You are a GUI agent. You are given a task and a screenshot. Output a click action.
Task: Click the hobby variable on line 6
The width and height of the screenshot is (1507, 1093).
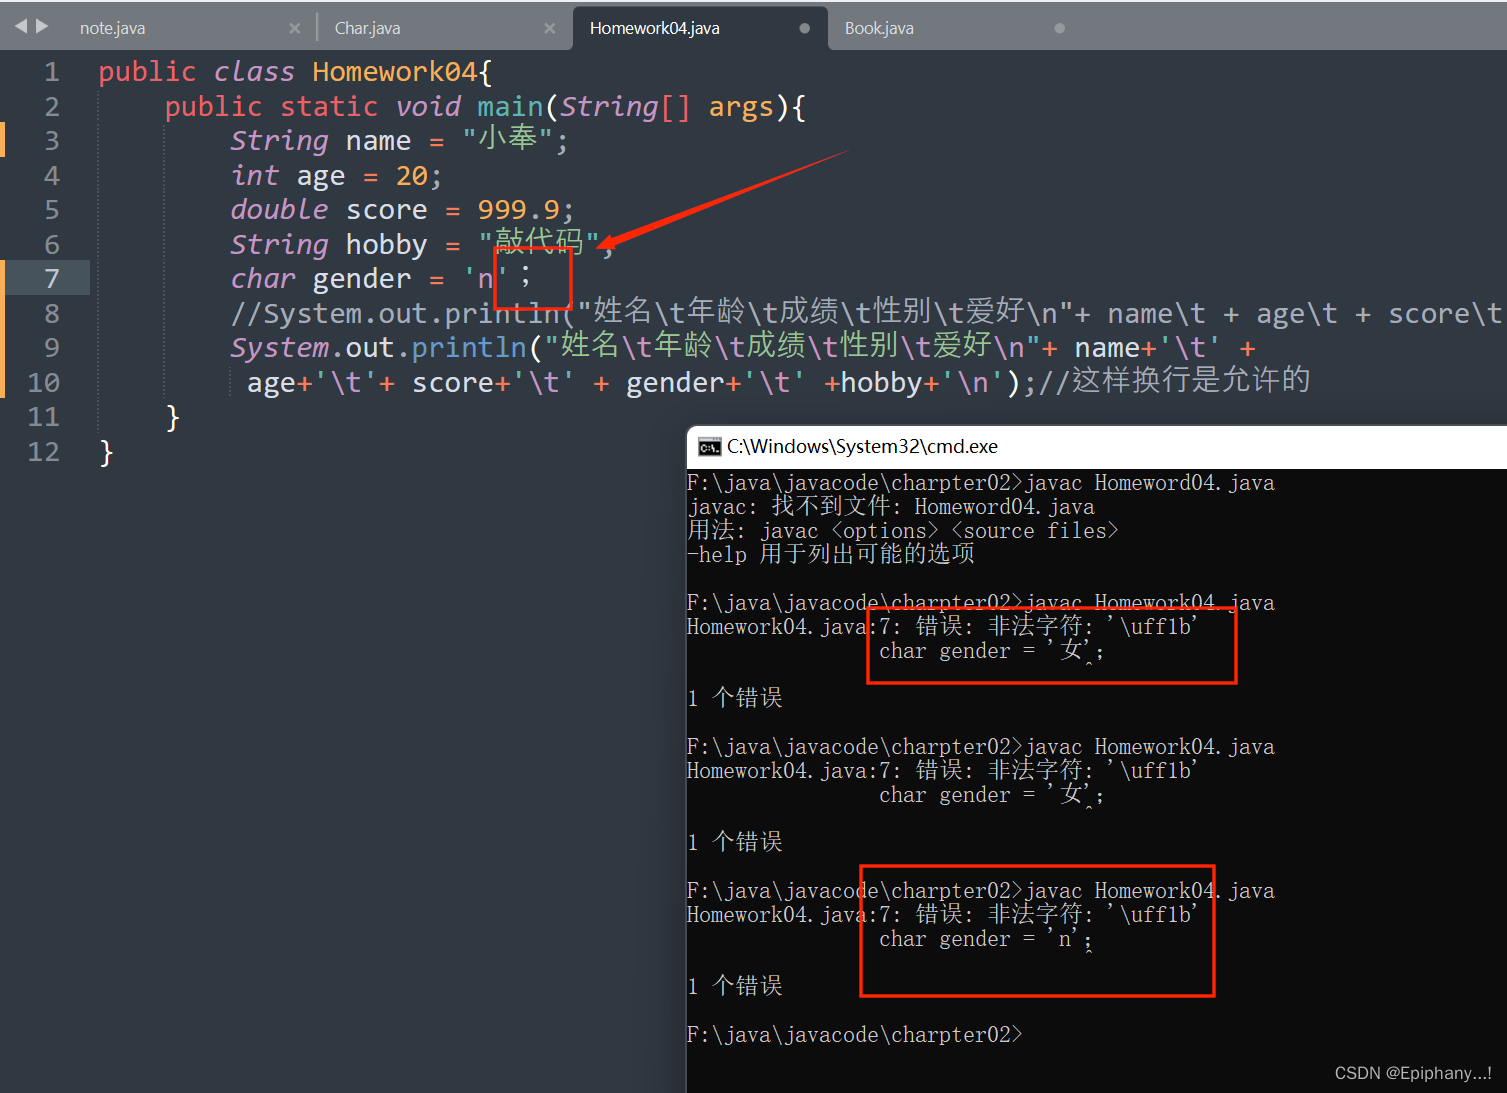point(386,245)
